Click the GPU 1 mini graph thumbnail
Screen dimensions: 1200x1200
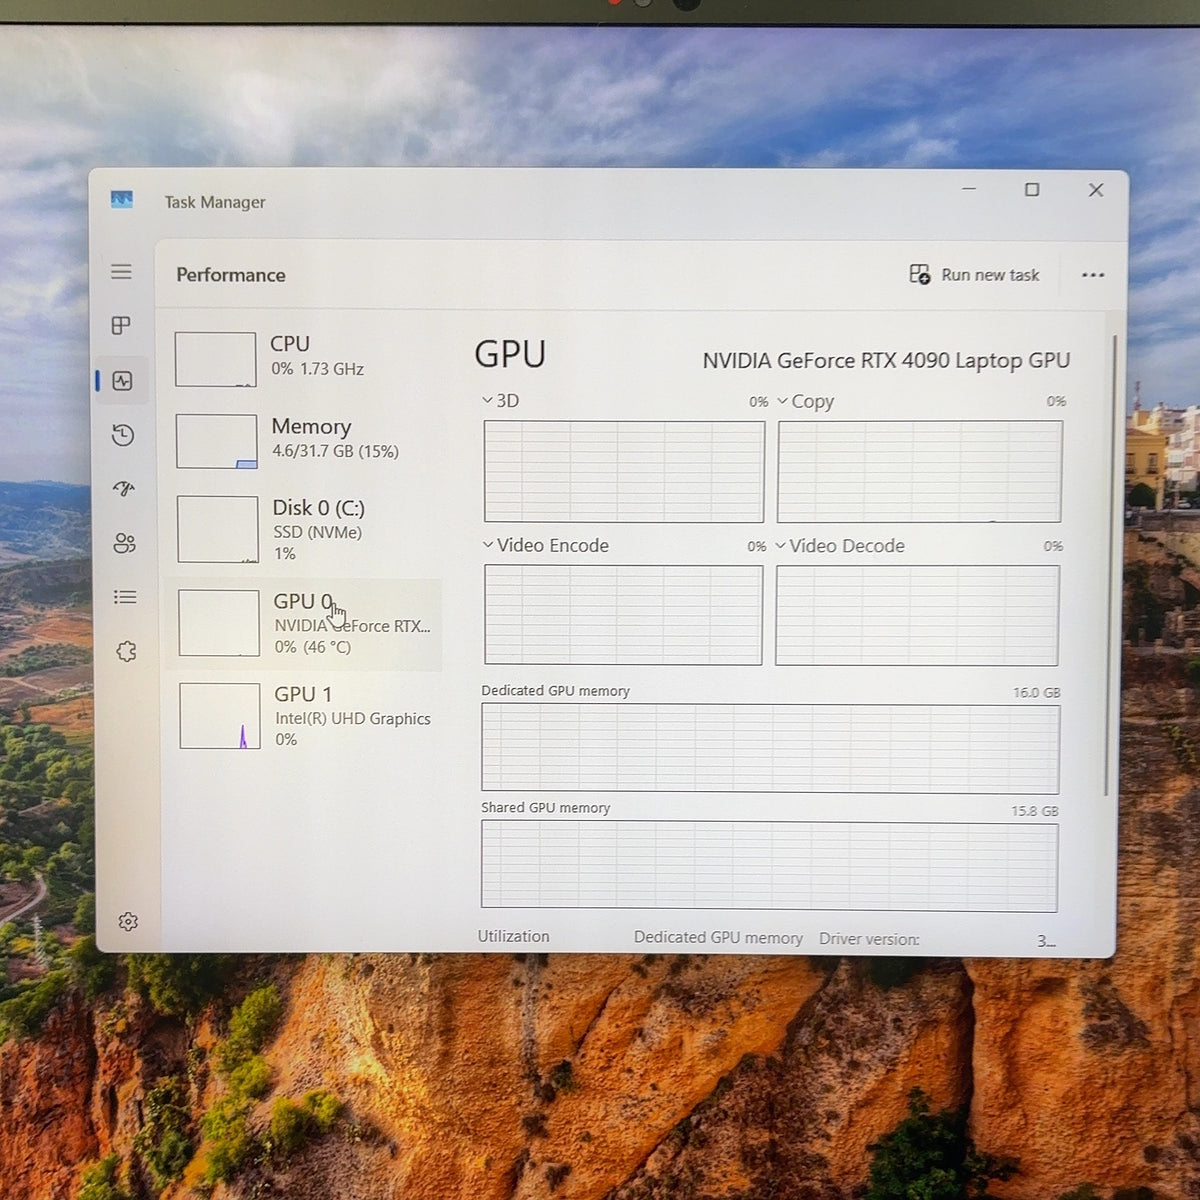pos(220,716)
